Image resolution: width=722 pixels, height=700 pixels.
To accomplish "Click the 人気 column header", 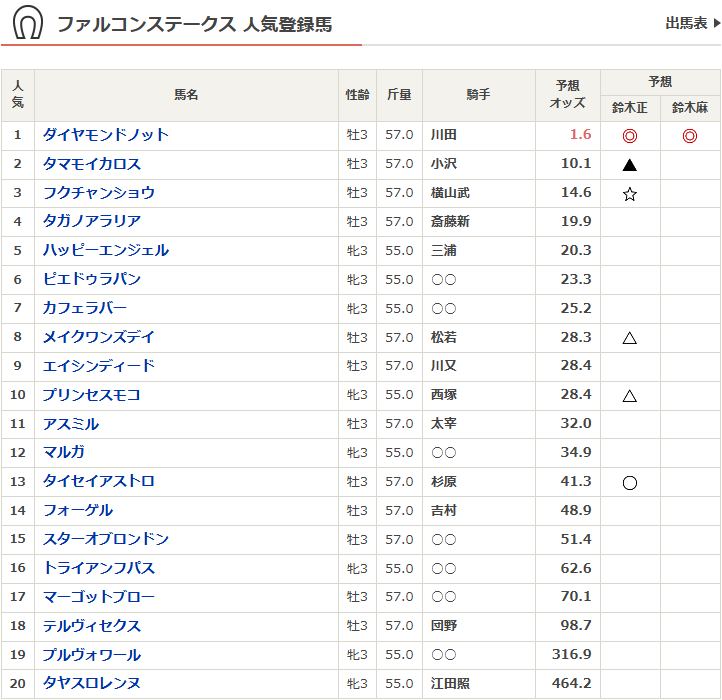I will tap(17, 95).
